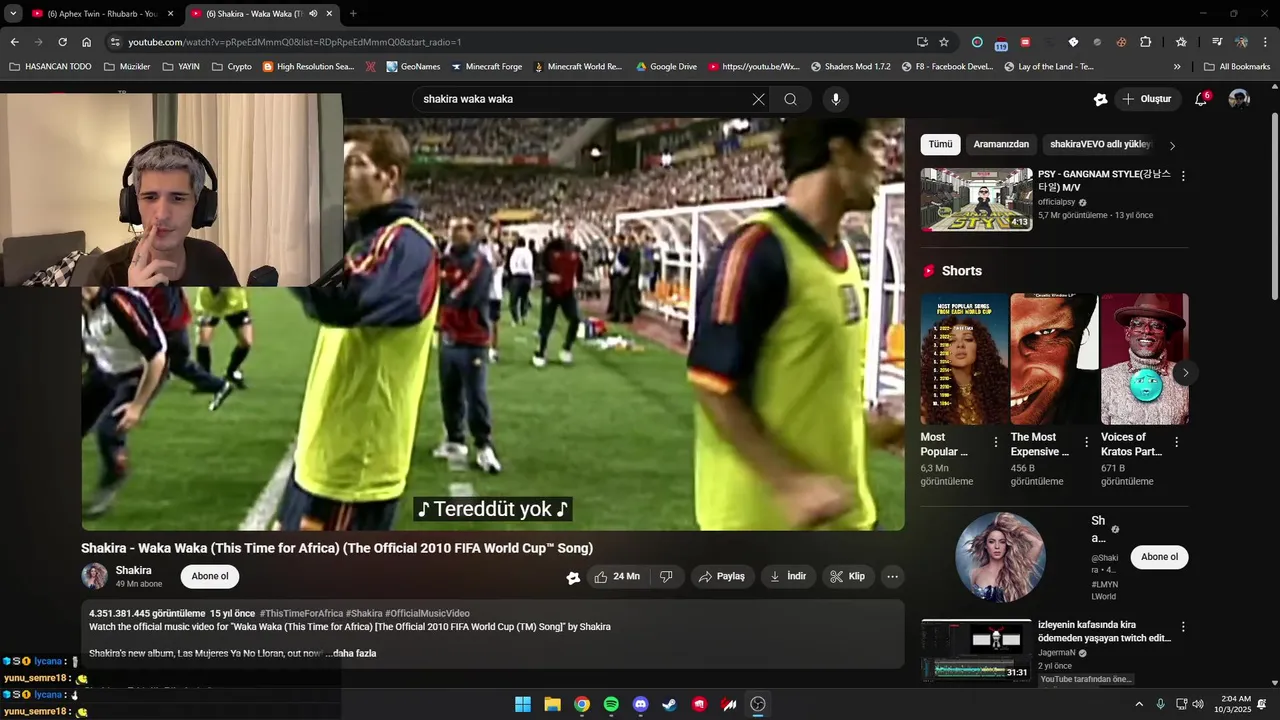Open options menu for Gangnam Style video

[1183, 176]
